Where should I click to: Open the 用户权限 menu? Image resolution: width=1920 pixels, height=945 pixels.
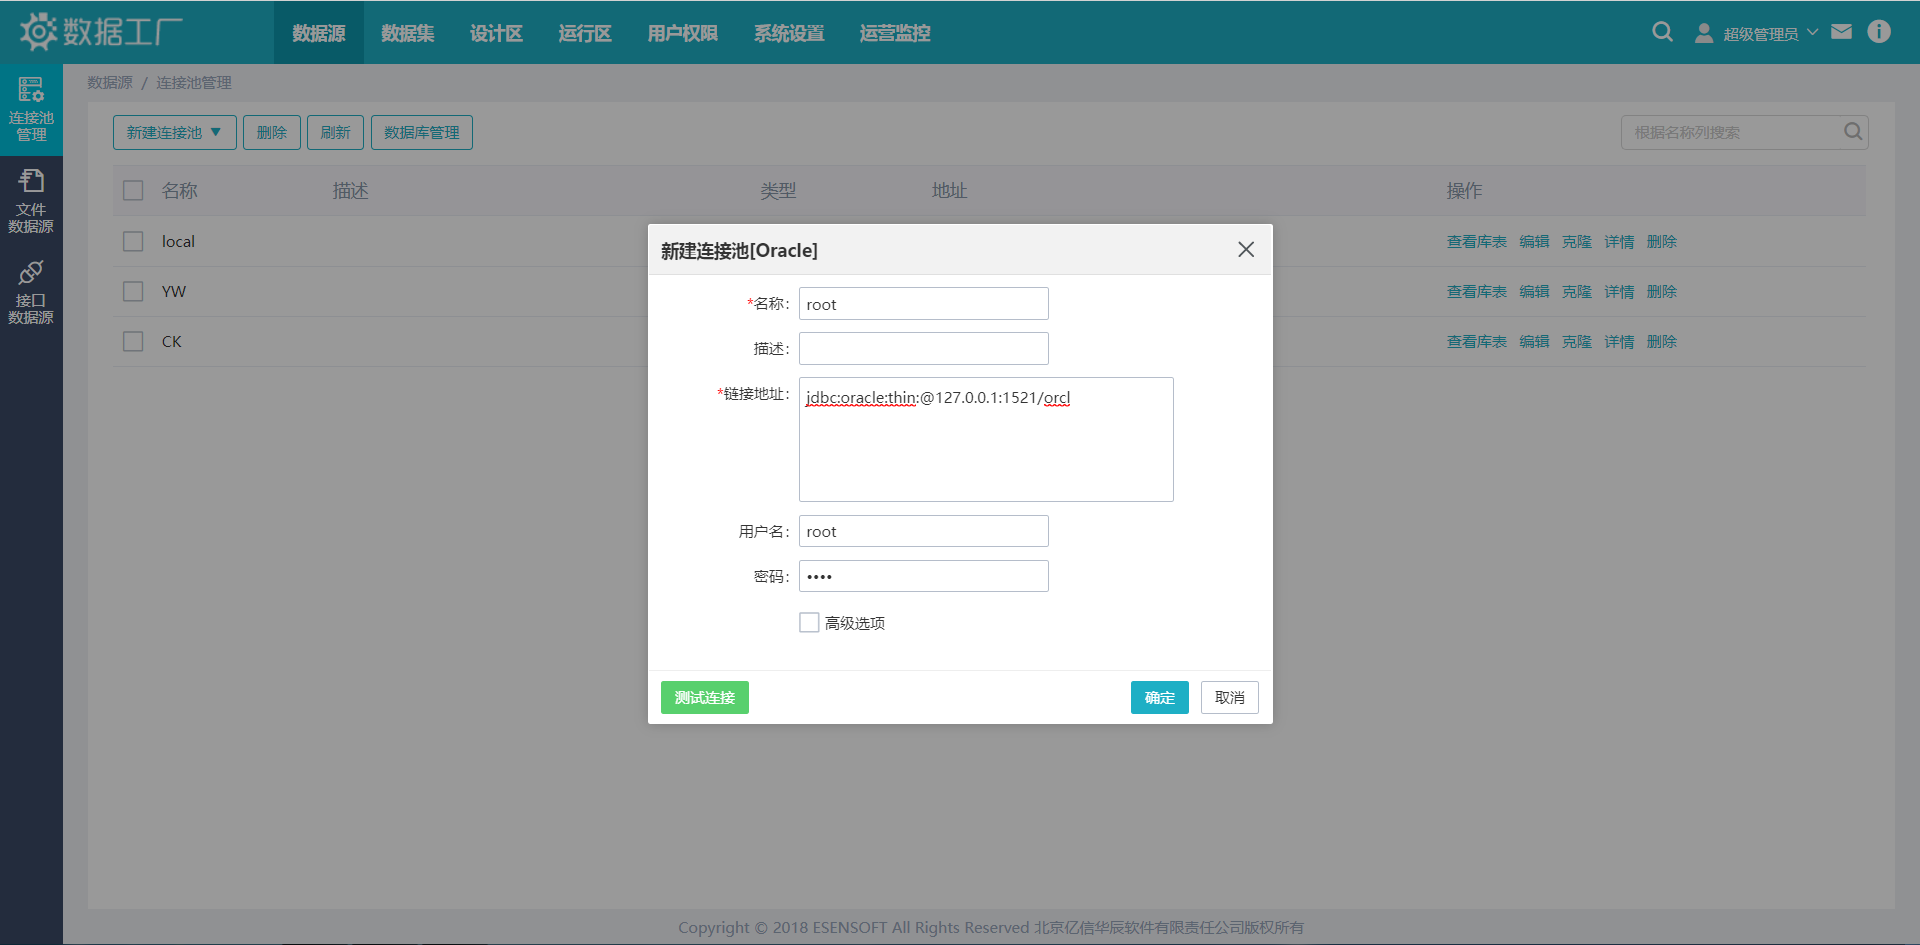683,33
